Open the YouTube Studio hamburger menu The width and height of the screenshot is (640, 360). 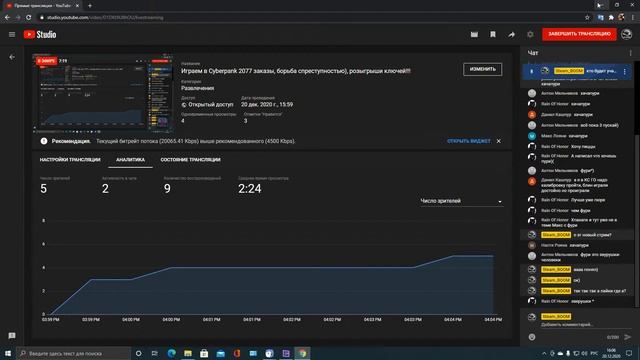pos(12,35)
